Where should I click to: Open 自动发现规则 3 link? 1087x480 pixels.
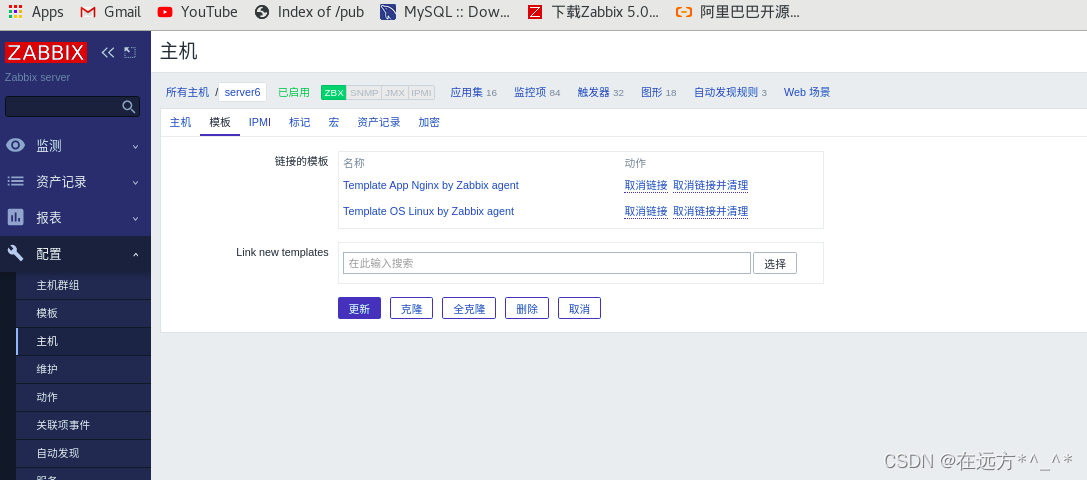pyautogui.click(x=730, y=92)
